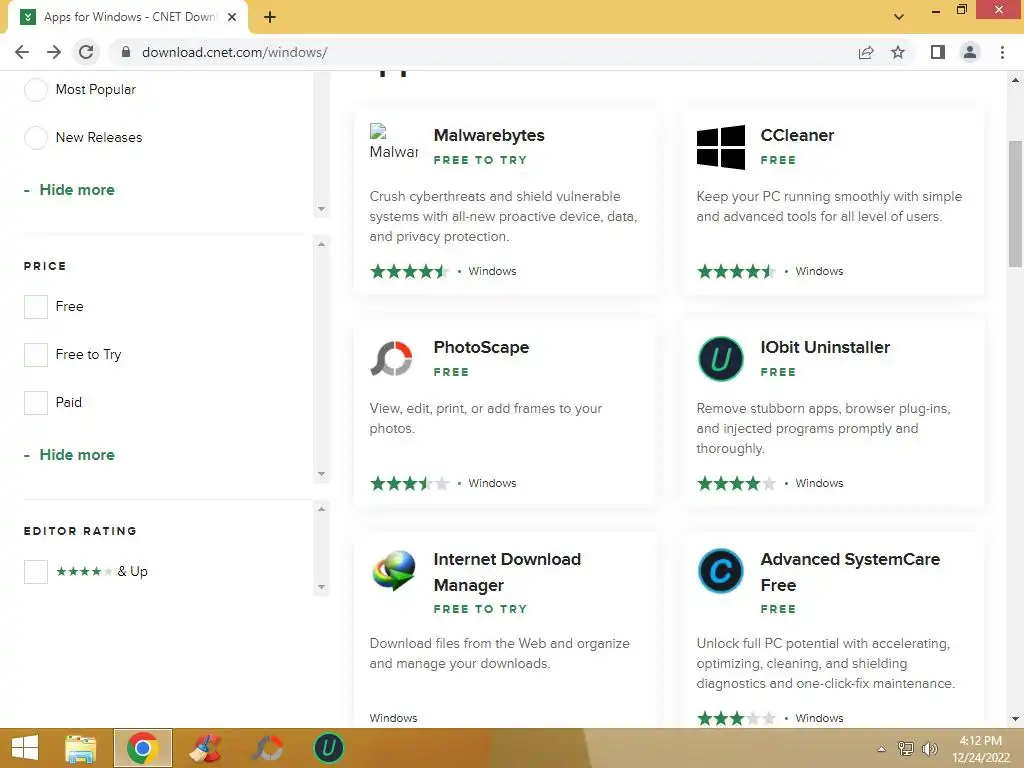Screen dimensions: 1024x768
Task: Click the share page icon
Action: pos(866,52)
